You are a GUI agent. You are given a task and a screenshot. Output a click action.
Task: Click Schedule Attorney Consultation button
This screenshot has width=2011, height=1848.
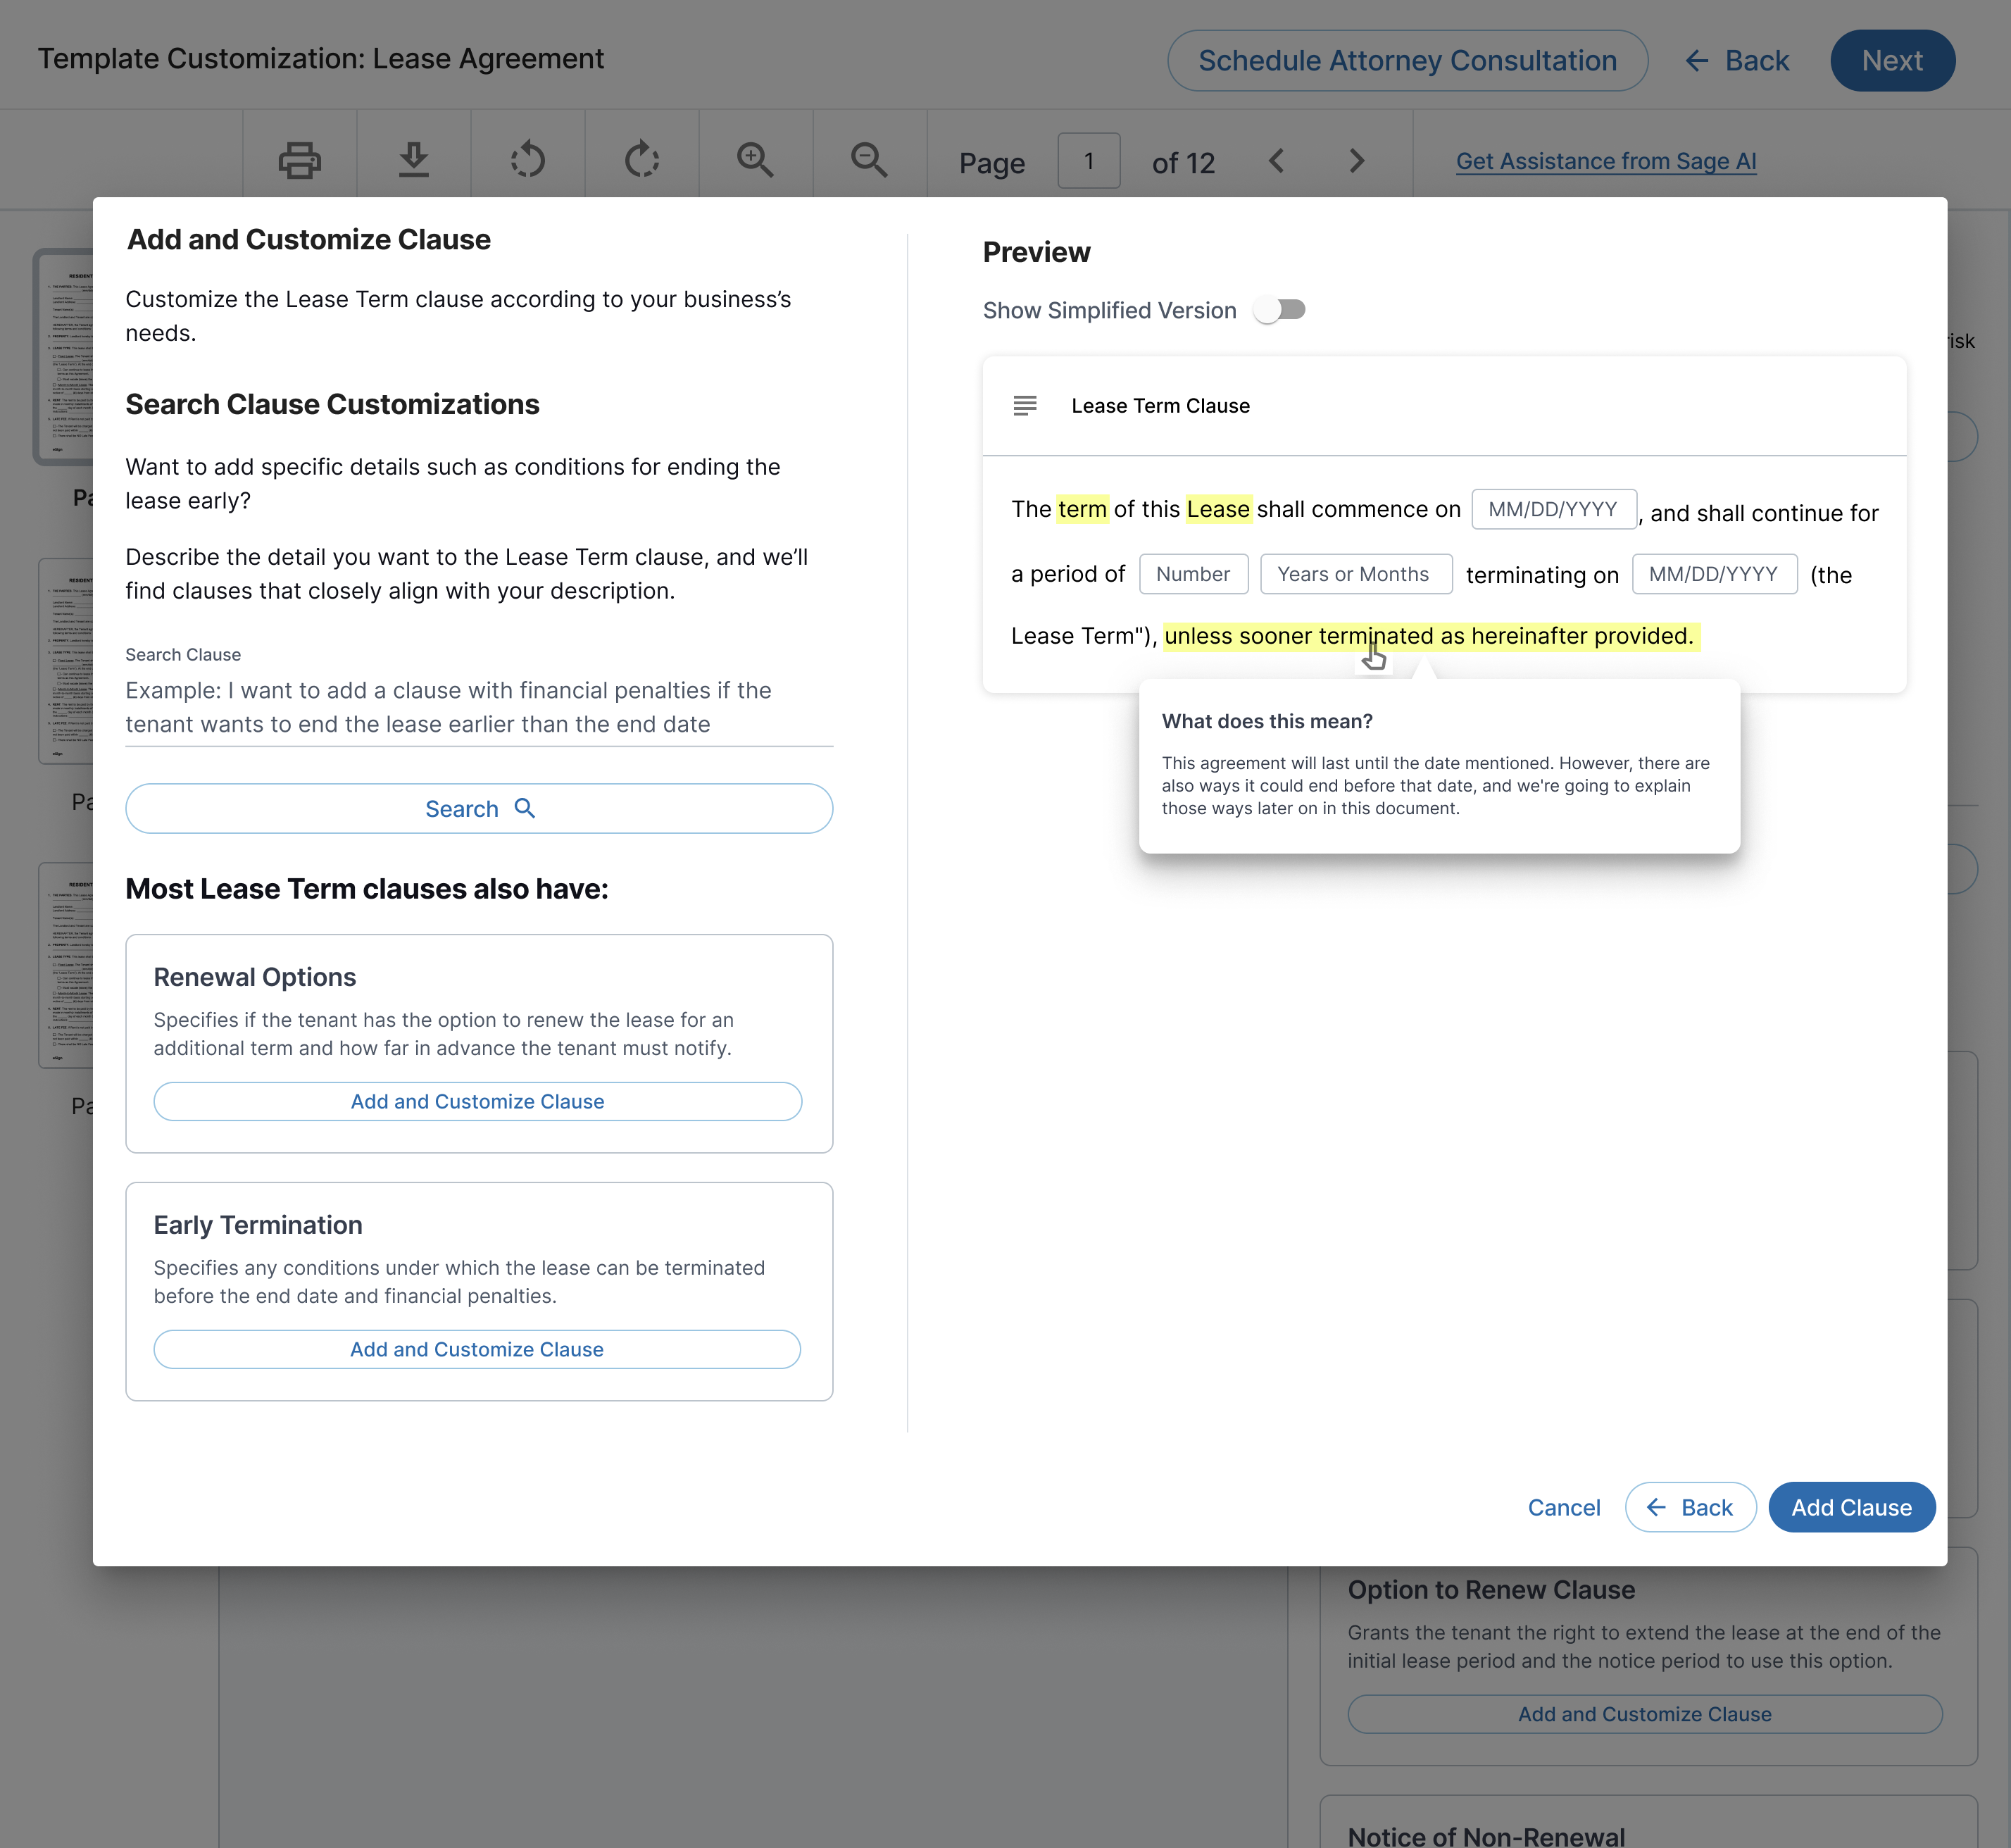pos(1406,61)
